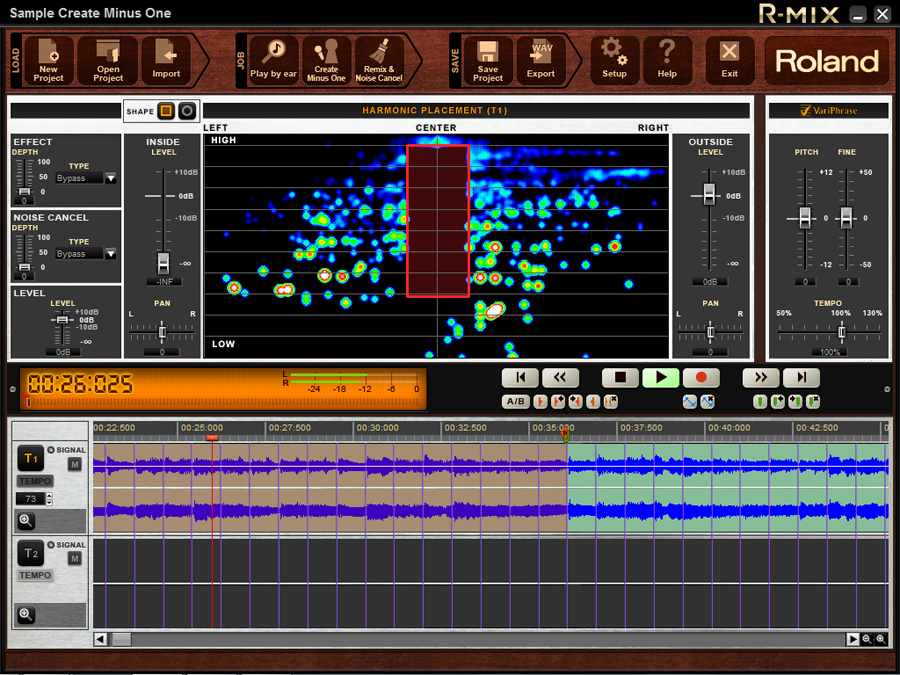Open the Setup gear icon
The width and height of the screenshot is (900, 675).
coord(614,61)
